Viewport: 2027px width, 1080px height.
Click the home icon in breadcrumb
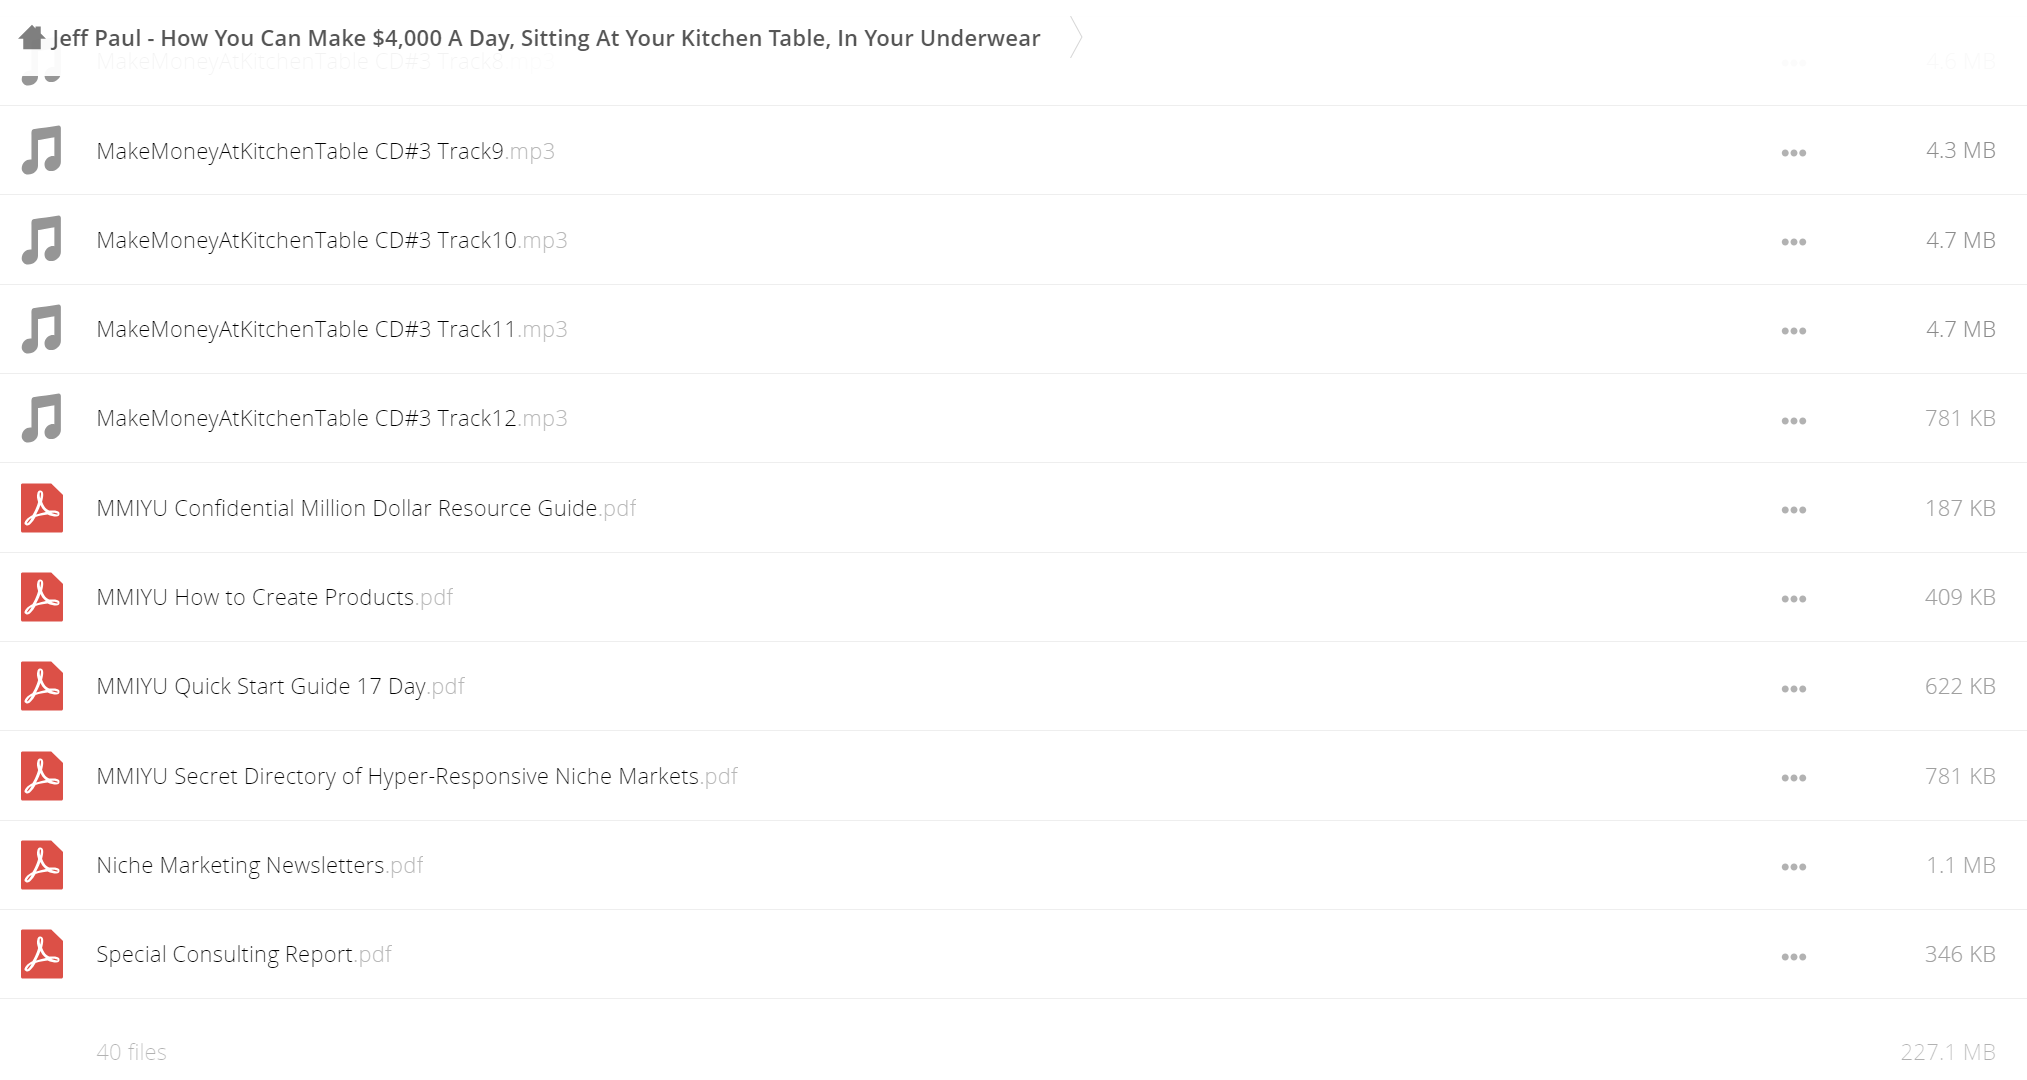tap(32, 38)
